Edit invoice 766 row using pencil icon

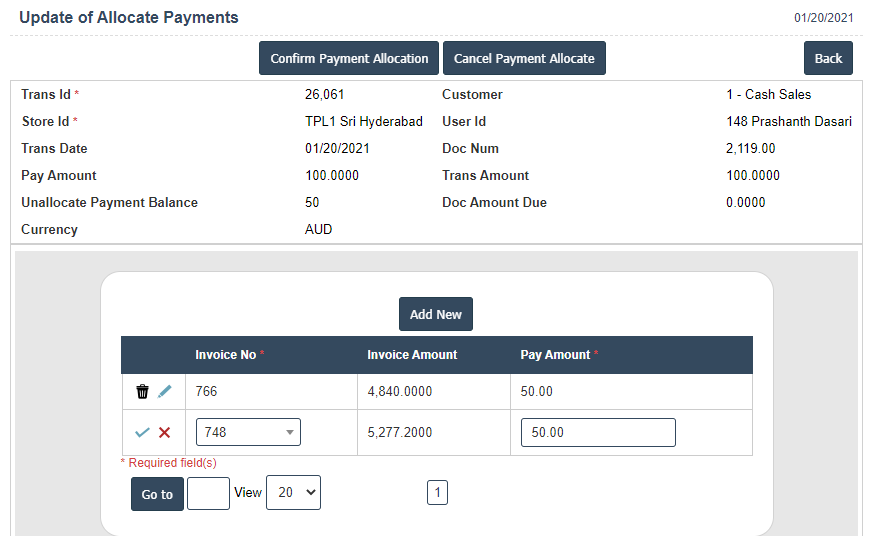[165, 392]
